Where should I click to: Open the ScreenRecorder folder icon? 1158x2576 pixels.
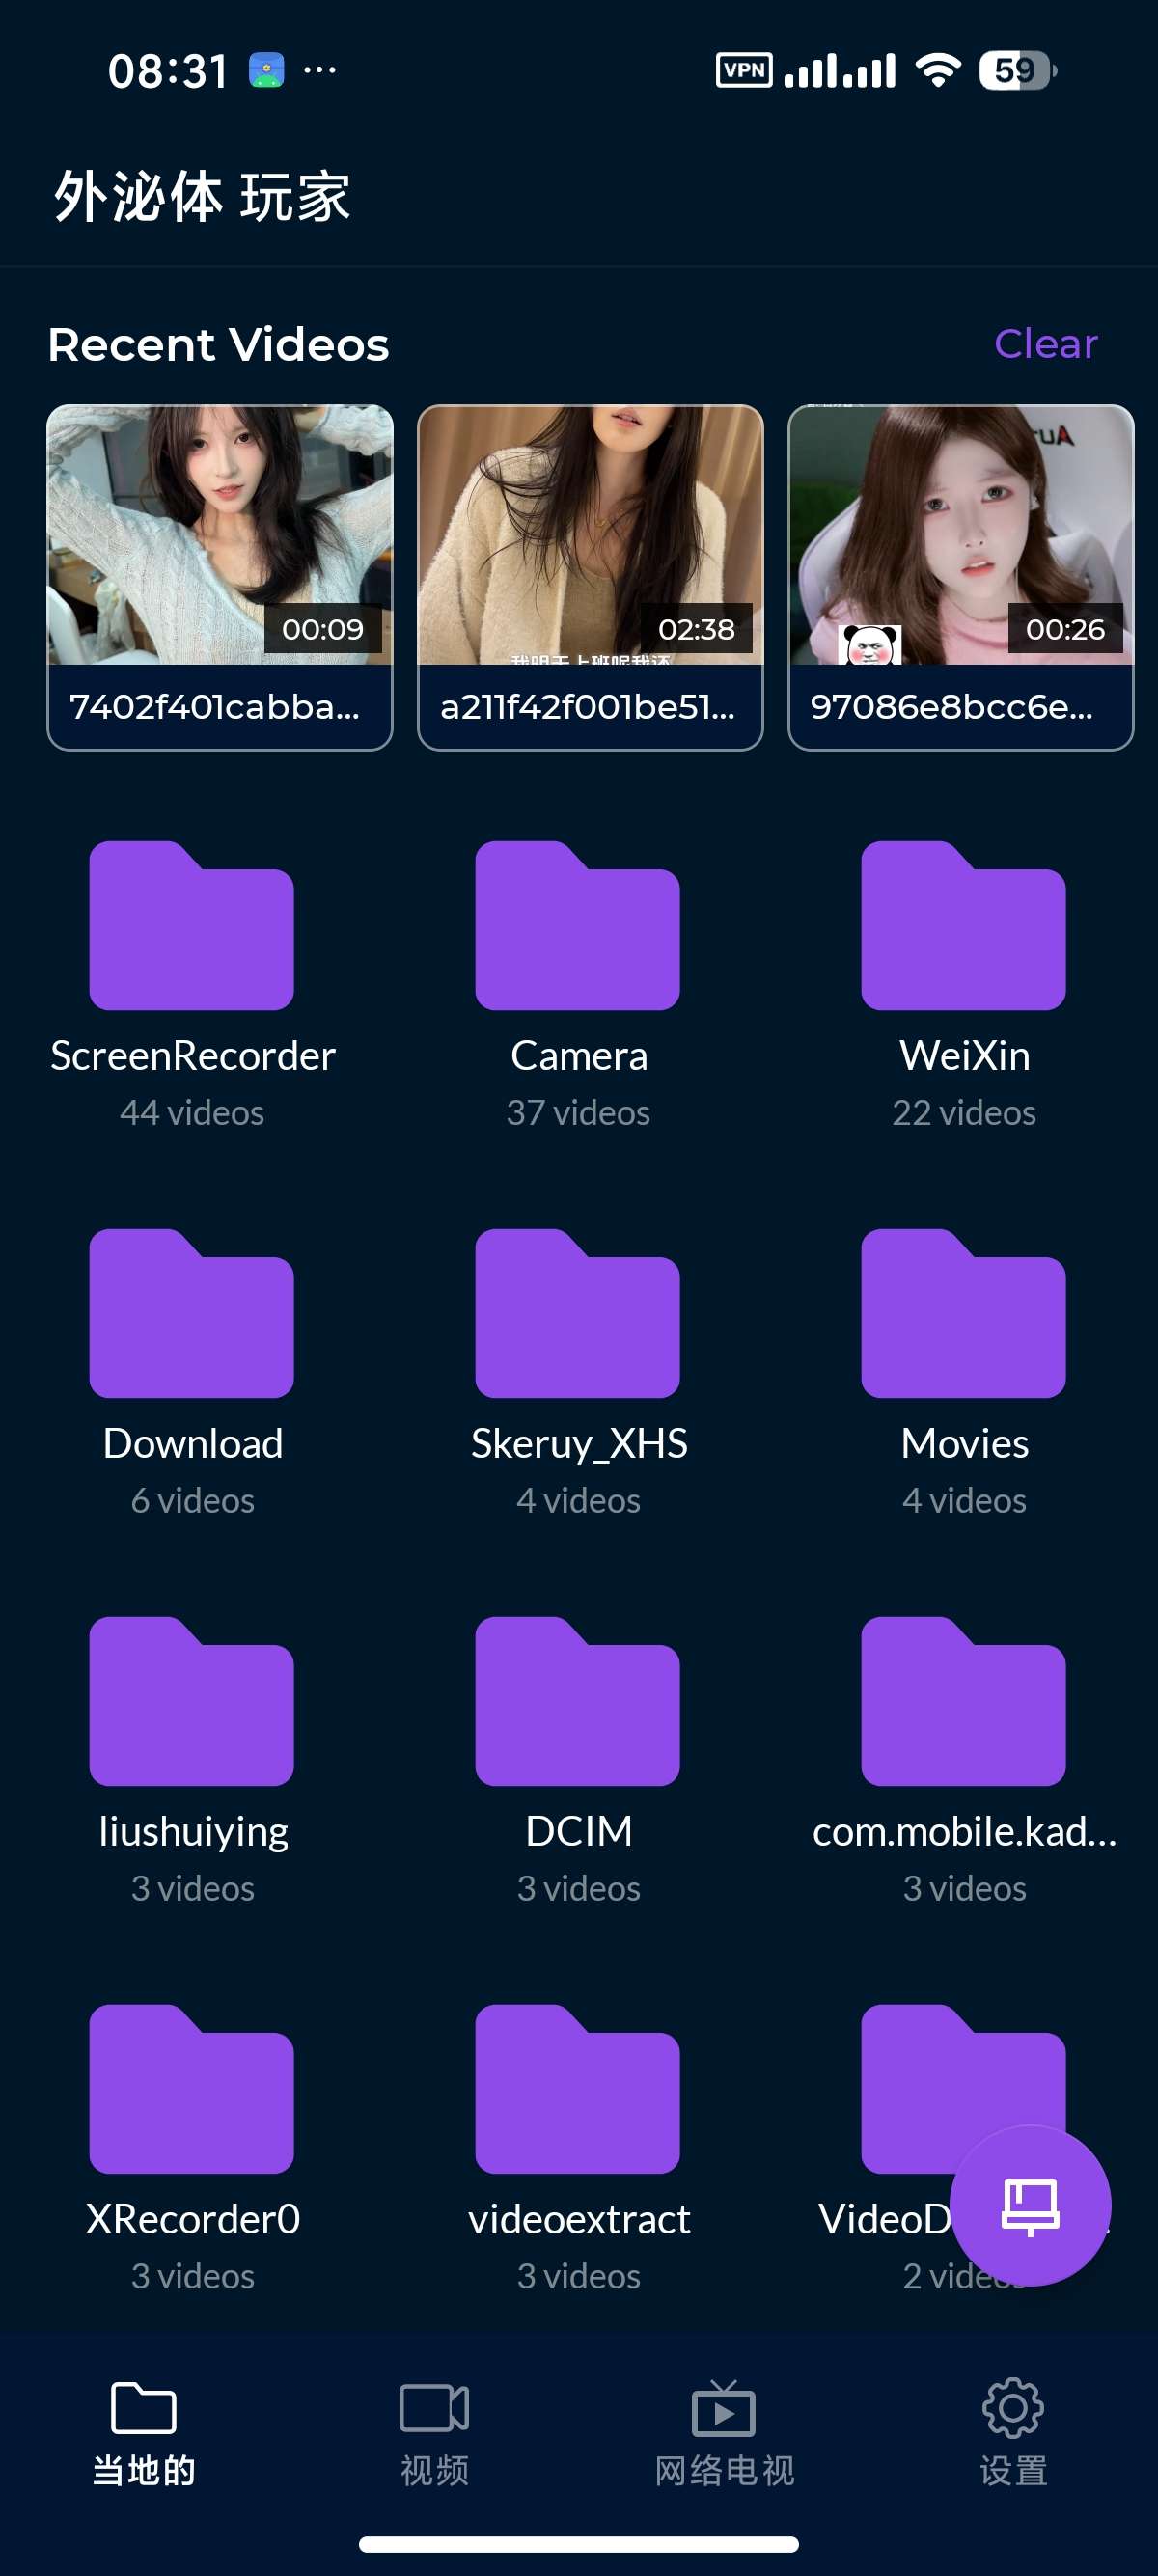[x=191, y=926]
